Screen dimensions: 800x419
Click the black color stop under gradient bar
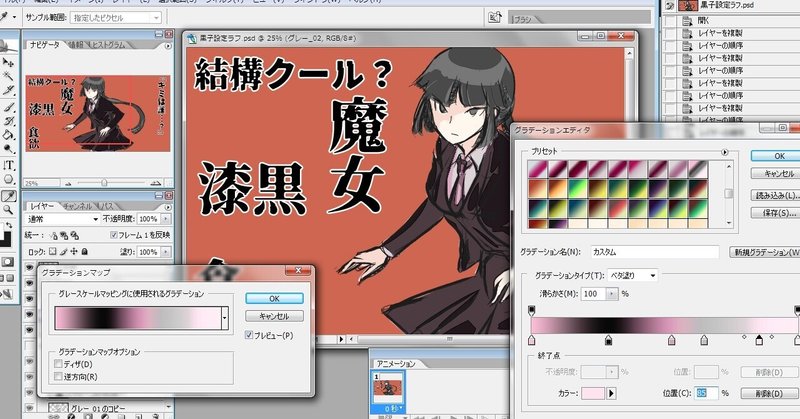pyautogui.click(x=608, y=340)
